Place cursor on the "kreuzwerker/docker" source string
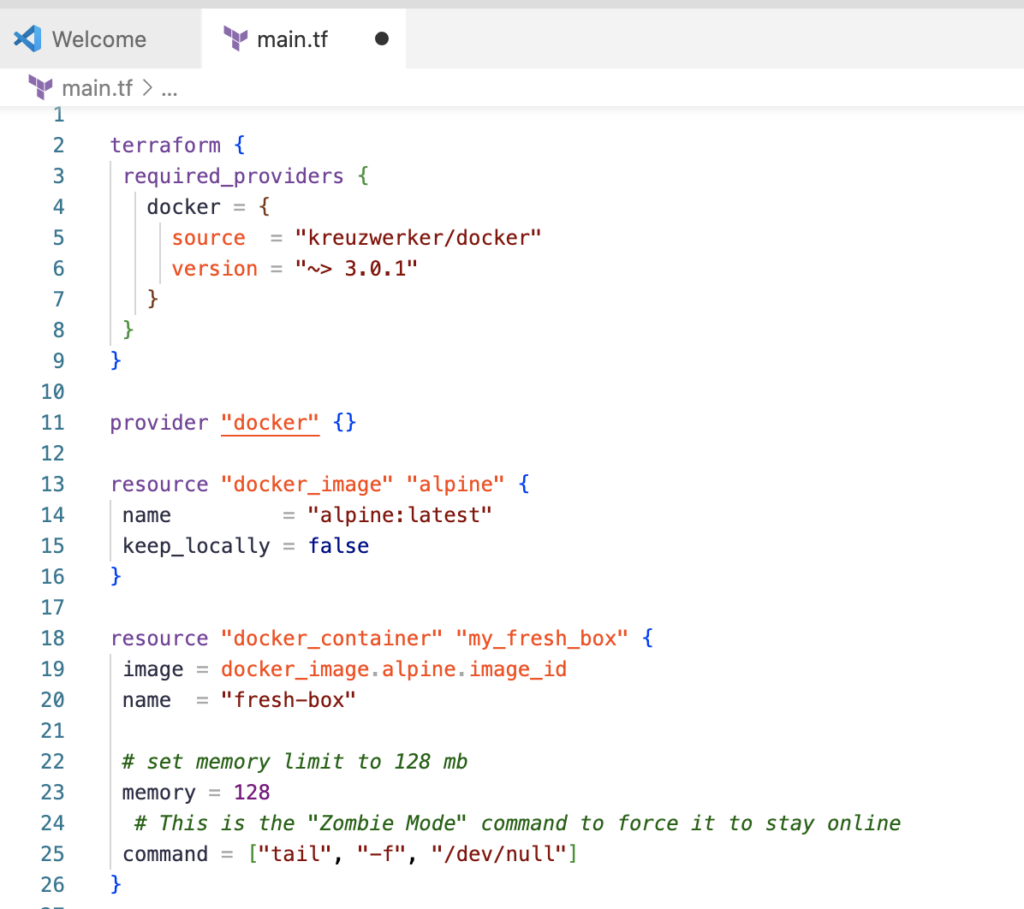 pyautogui.click(x=417, y=238)
